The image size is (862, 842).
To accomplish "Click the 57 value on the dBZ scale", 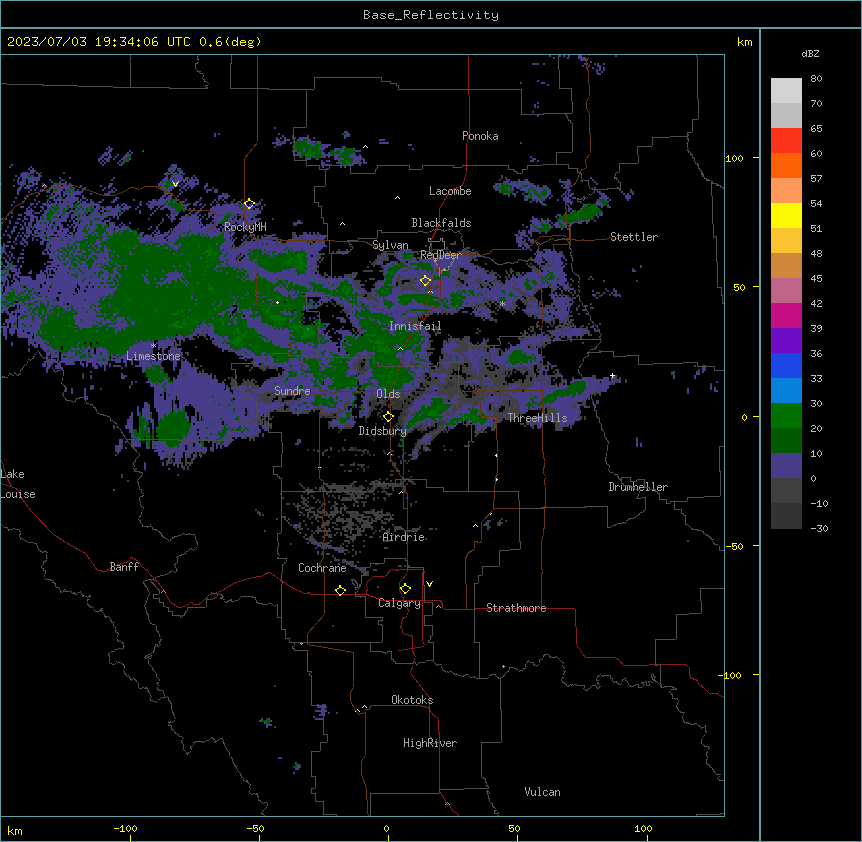I will tap(816, 179).
